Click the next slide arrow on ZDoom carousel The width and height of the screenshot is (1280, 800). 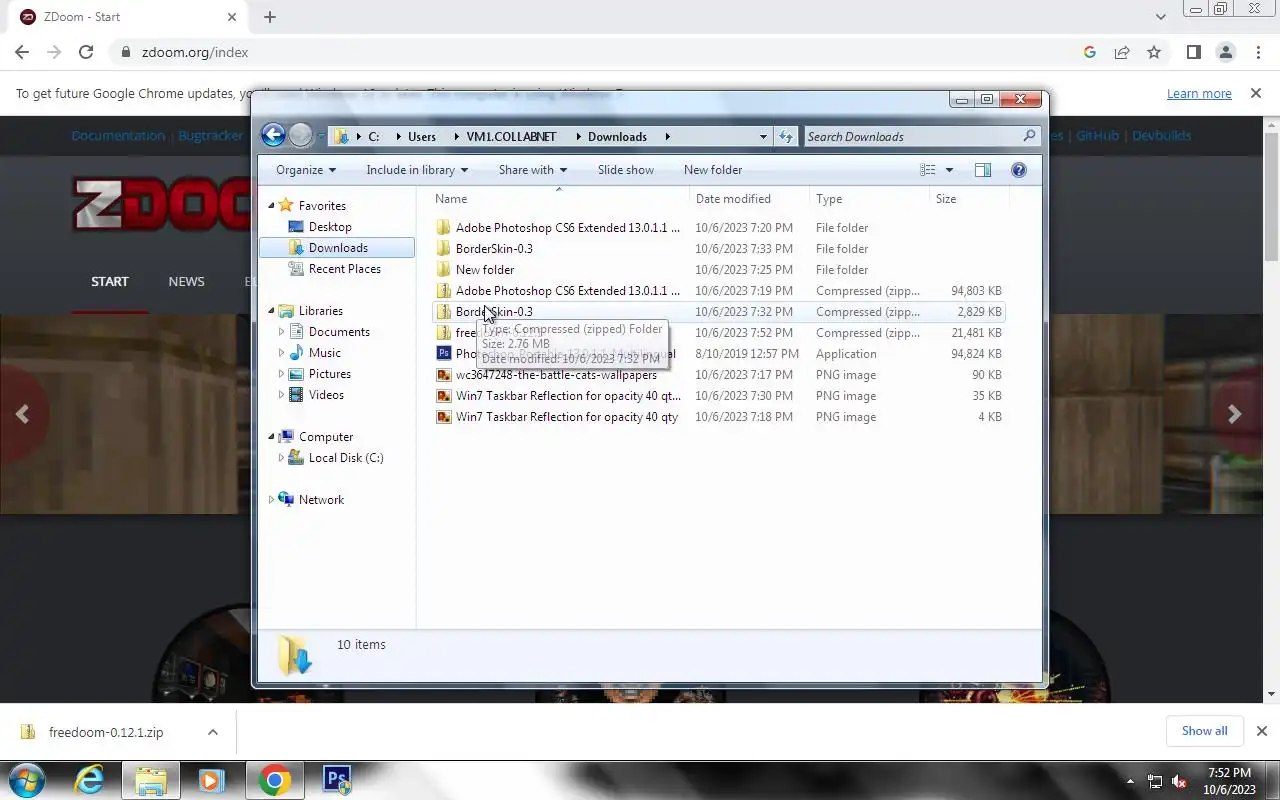pos(1235,414)
